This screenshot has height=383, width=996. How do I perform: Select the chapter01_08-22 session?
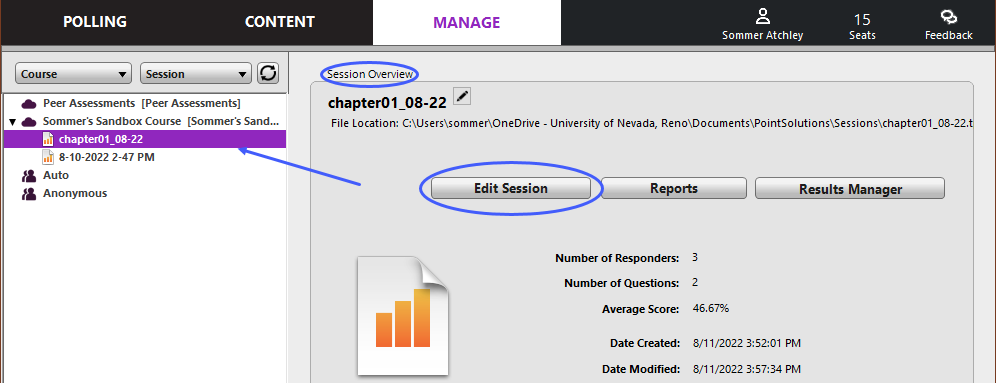point(145,139)
